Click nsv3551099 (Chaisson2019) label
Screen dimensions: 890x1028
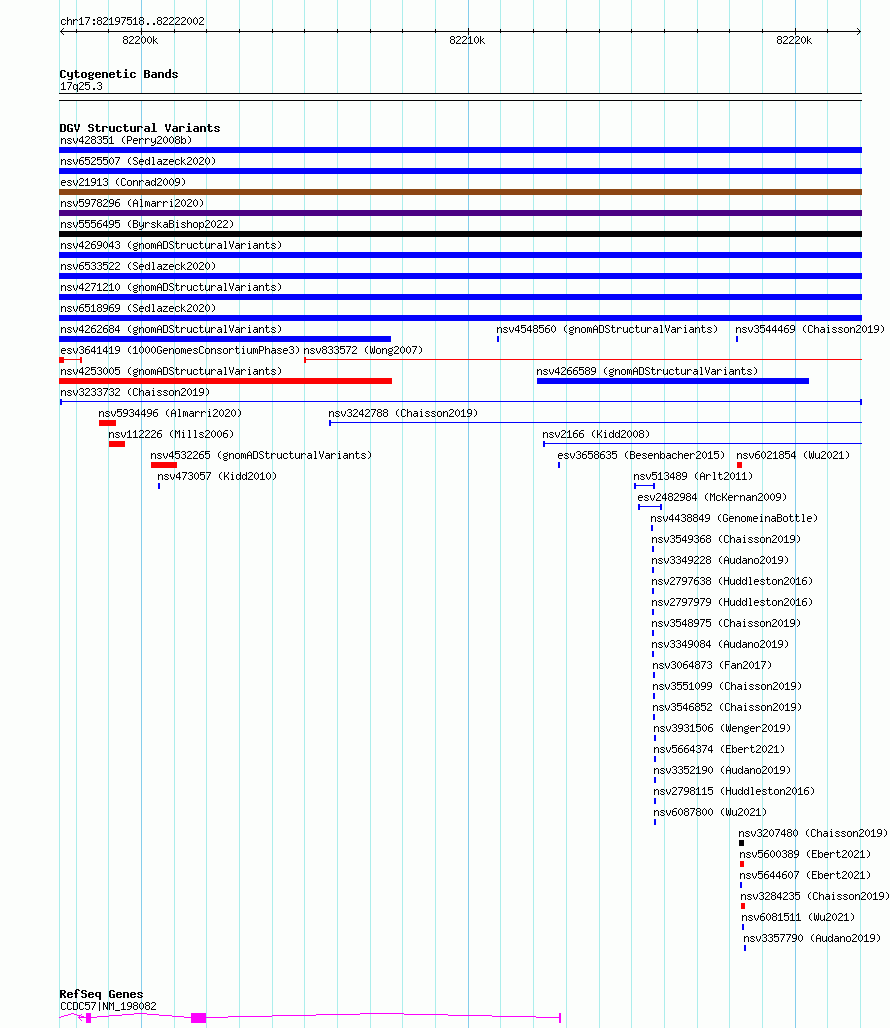[727, 686]
